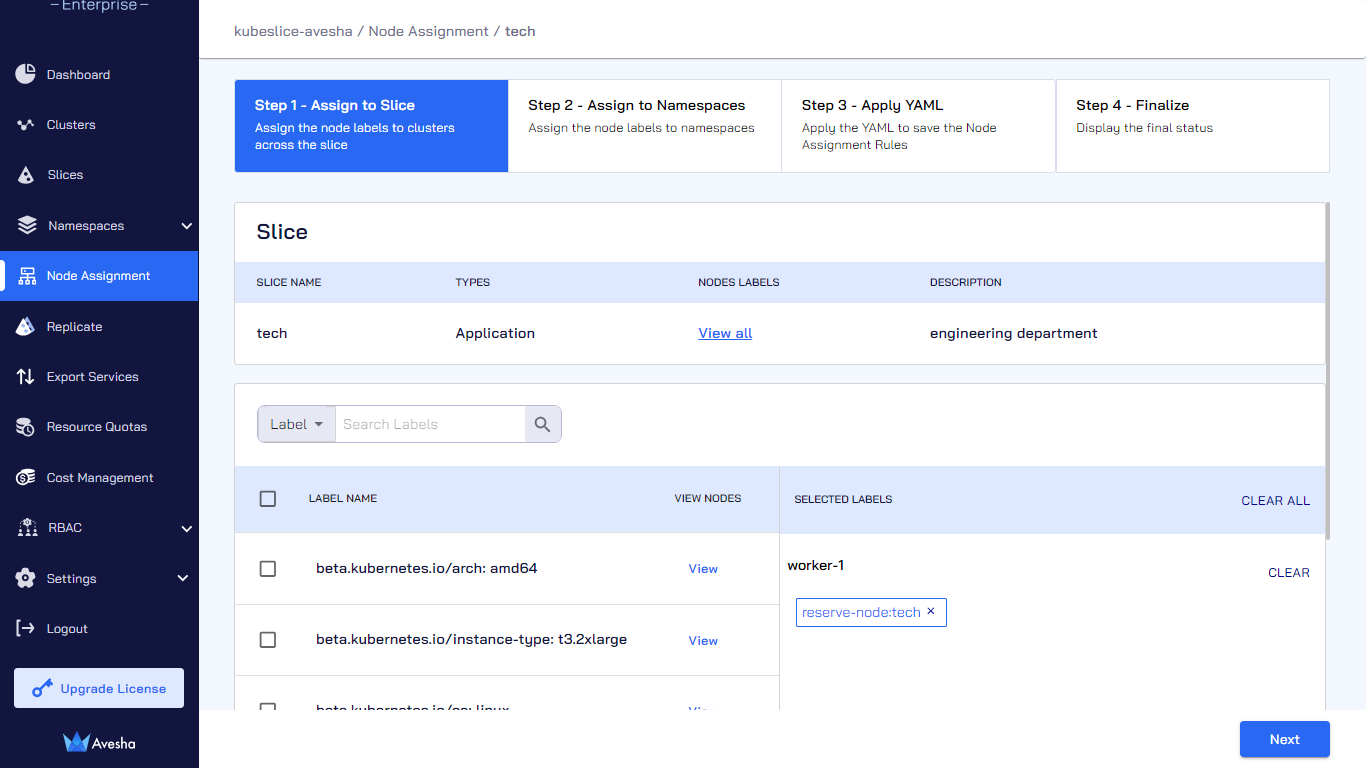Viewport: 1366px width, 768px height.
Task: Expand the RBAC sidebar chevron
Action: point(187,528)
